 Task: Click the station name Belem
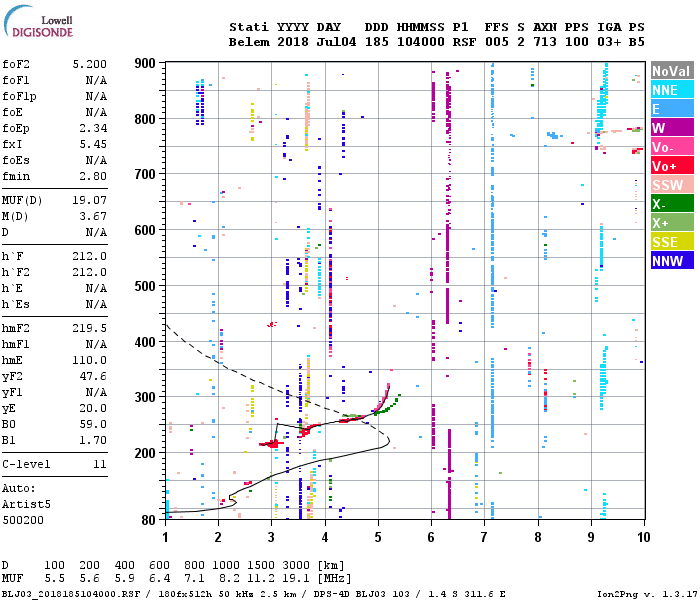[249, 42]
